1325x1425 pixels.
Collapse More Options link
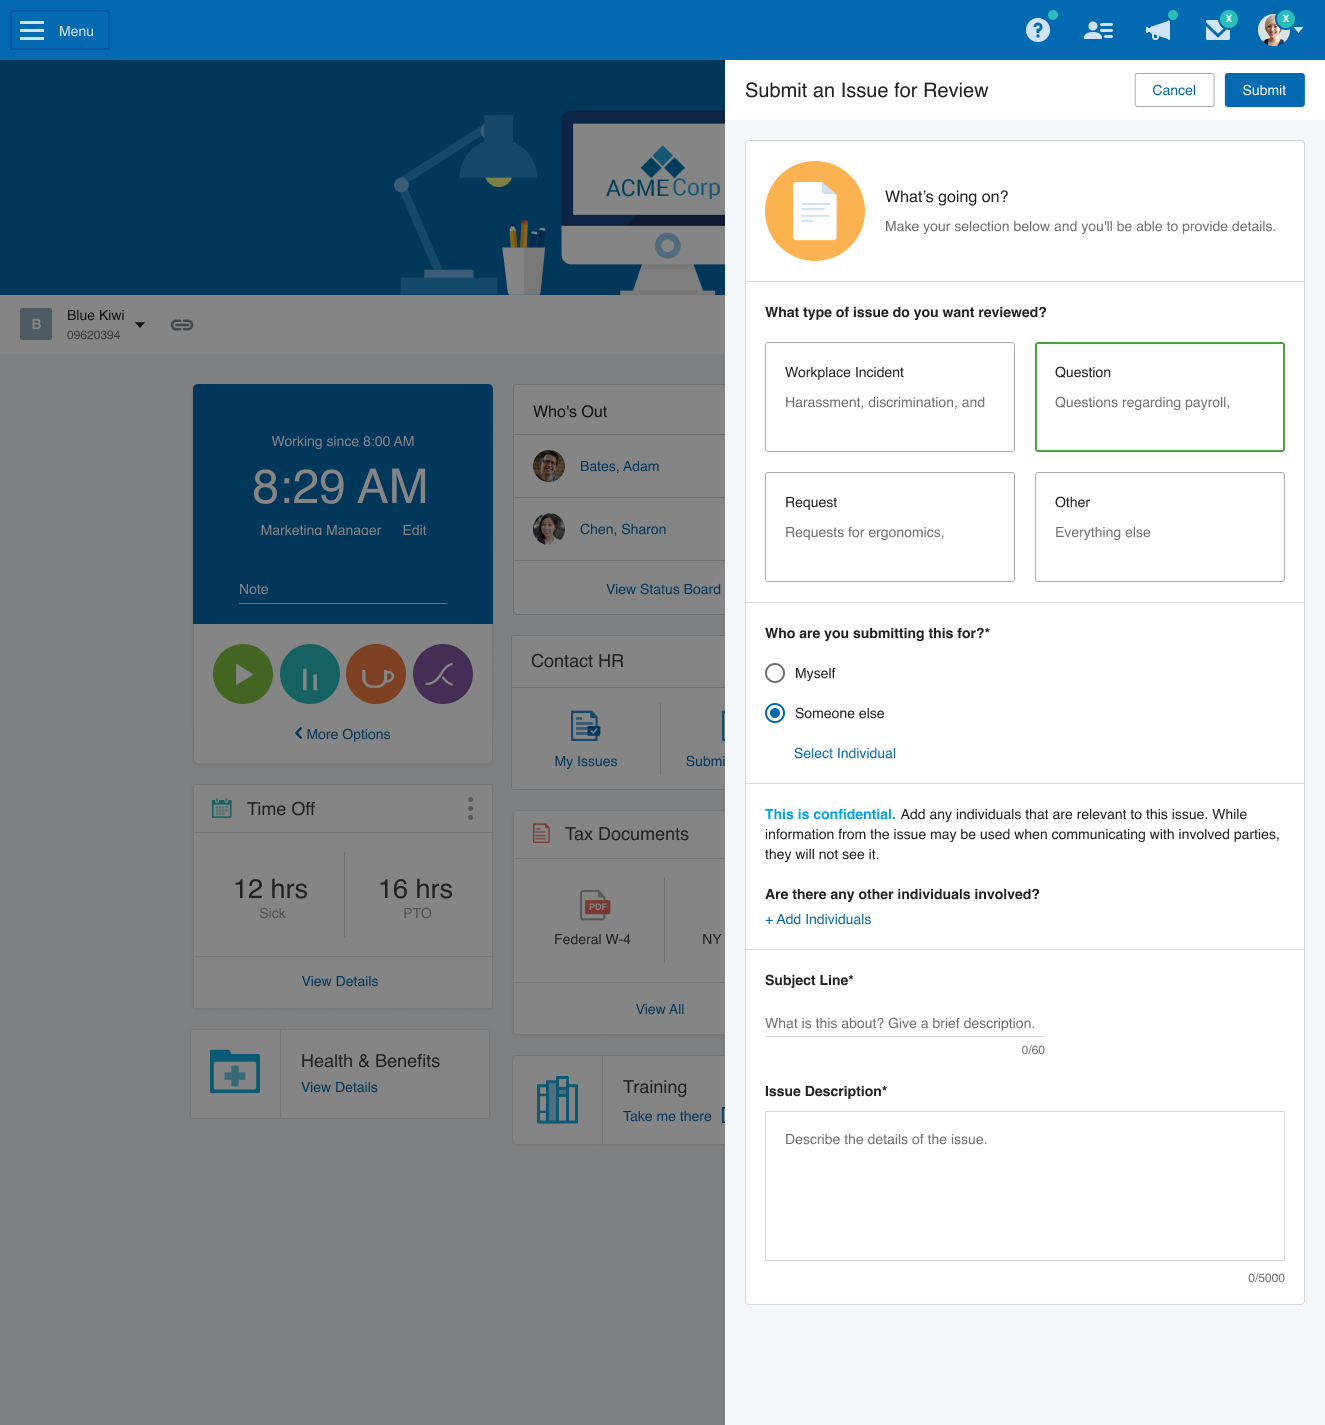click(342, 734)
